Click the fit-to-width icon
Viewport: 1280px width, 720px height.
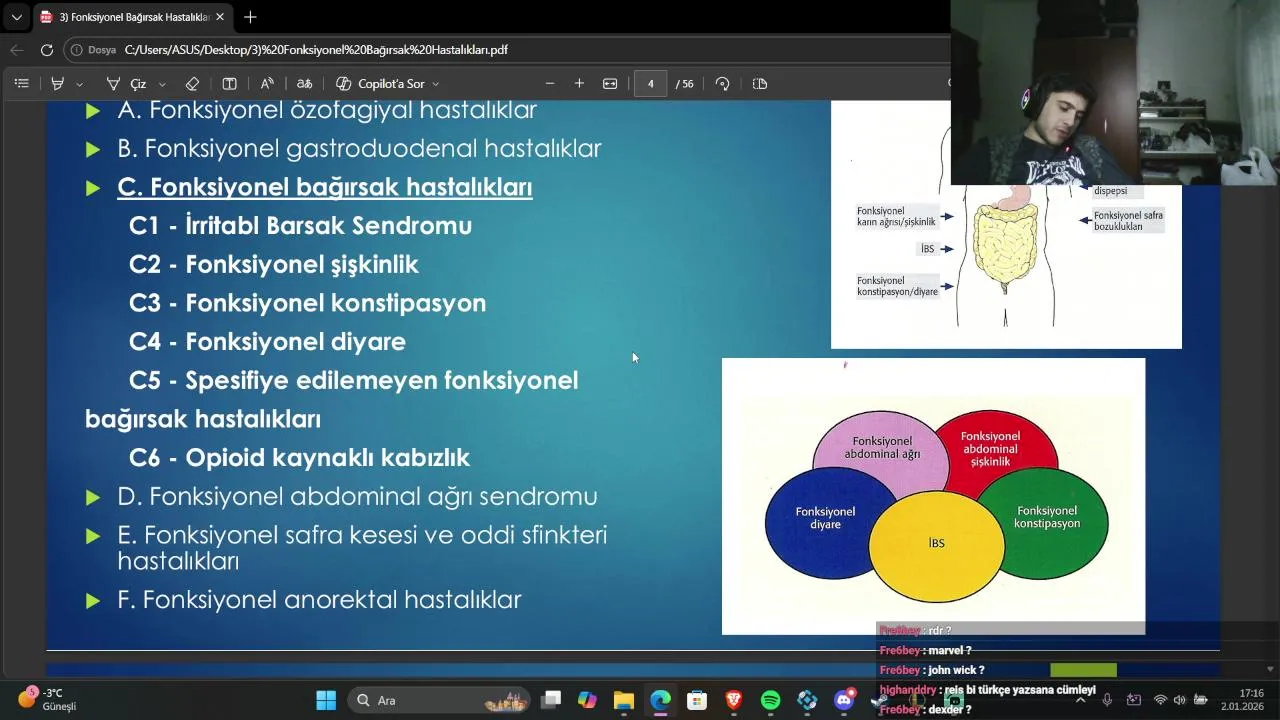[610, 84]
